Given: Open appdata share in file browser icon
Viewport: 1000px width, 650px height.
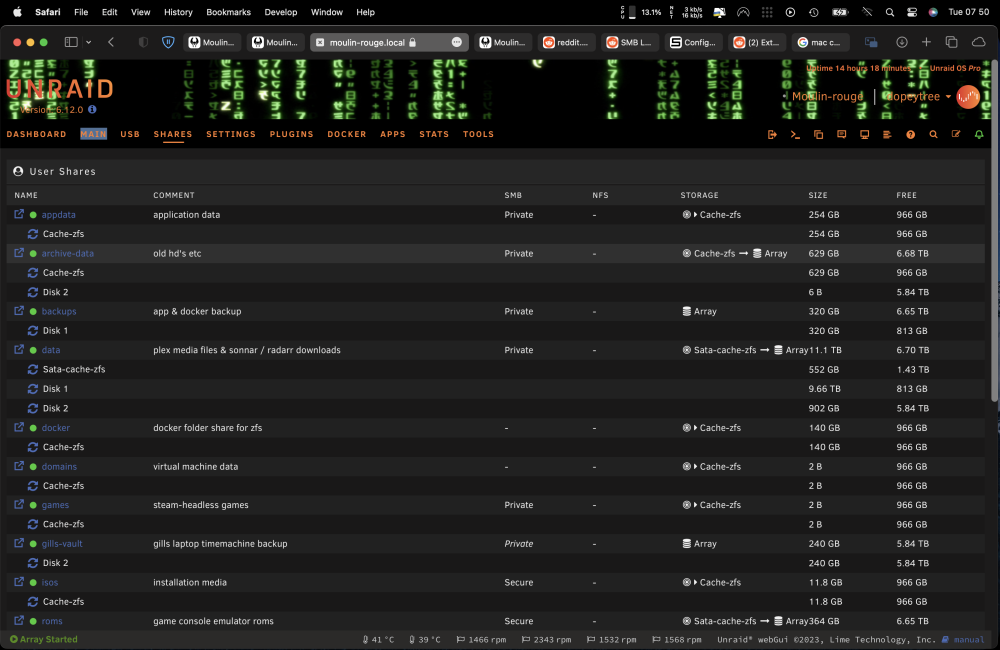Looking at the screenshot, I should (19, 214).
